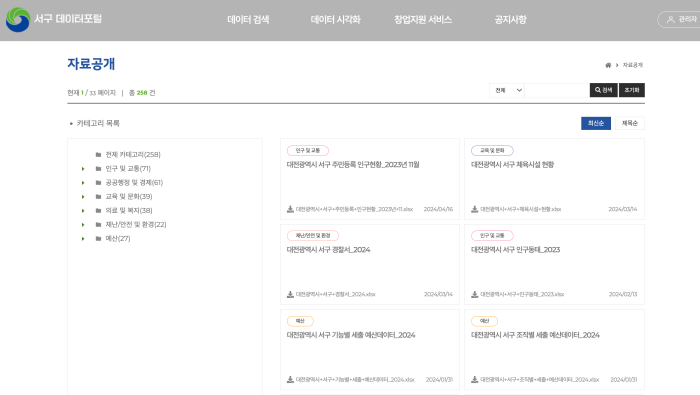
Task: Open the 데이터 검색 menu
Action: point(248,20)
